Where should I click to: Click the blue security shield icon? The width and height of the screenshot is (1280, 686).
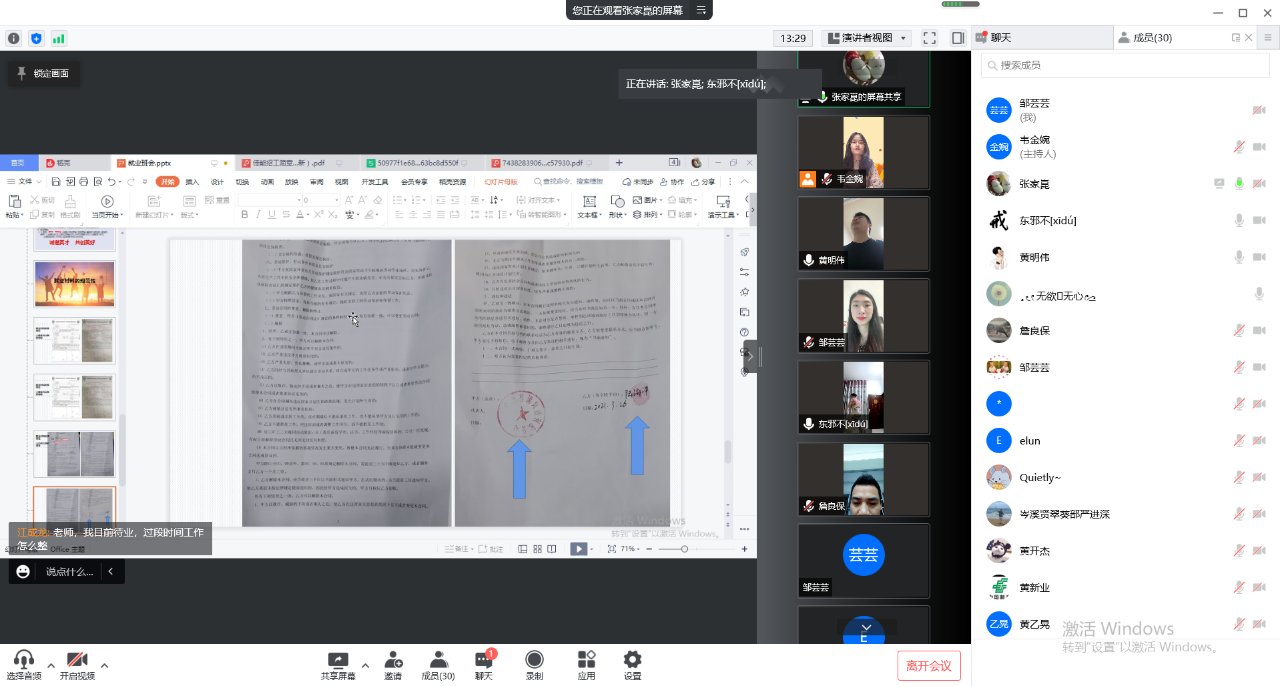pos(37,38)
